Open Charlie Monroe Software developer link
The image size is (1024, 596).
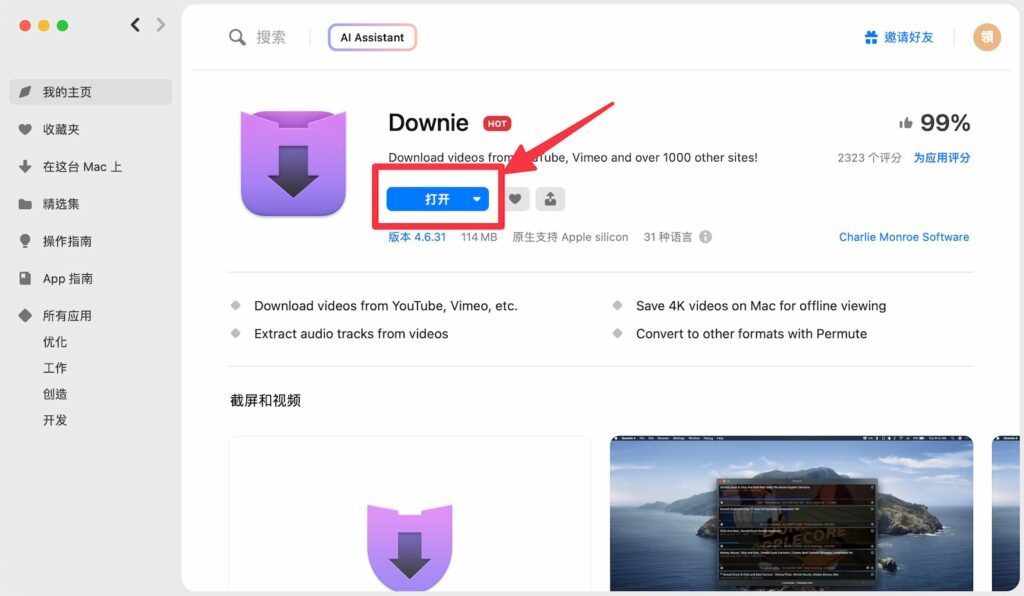(x=904, y=237)
